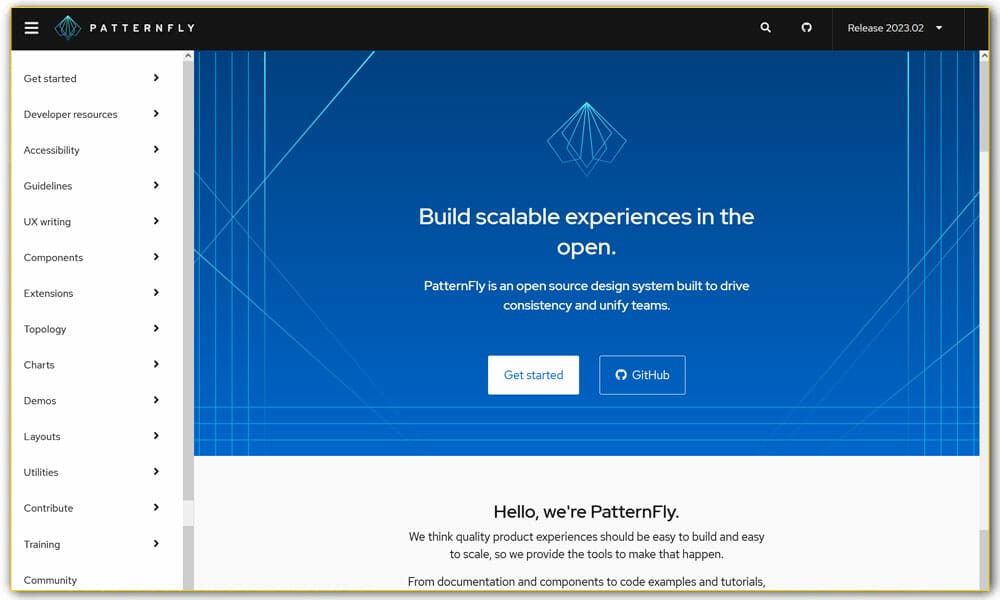
Task: Click the PatternFly diamond logo
Action: [68, 27]
